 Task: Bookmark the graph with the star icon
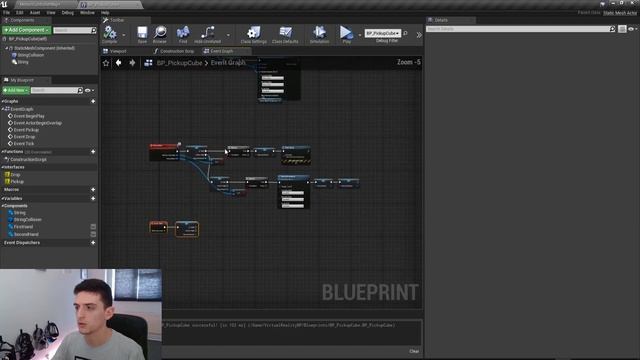106,63
